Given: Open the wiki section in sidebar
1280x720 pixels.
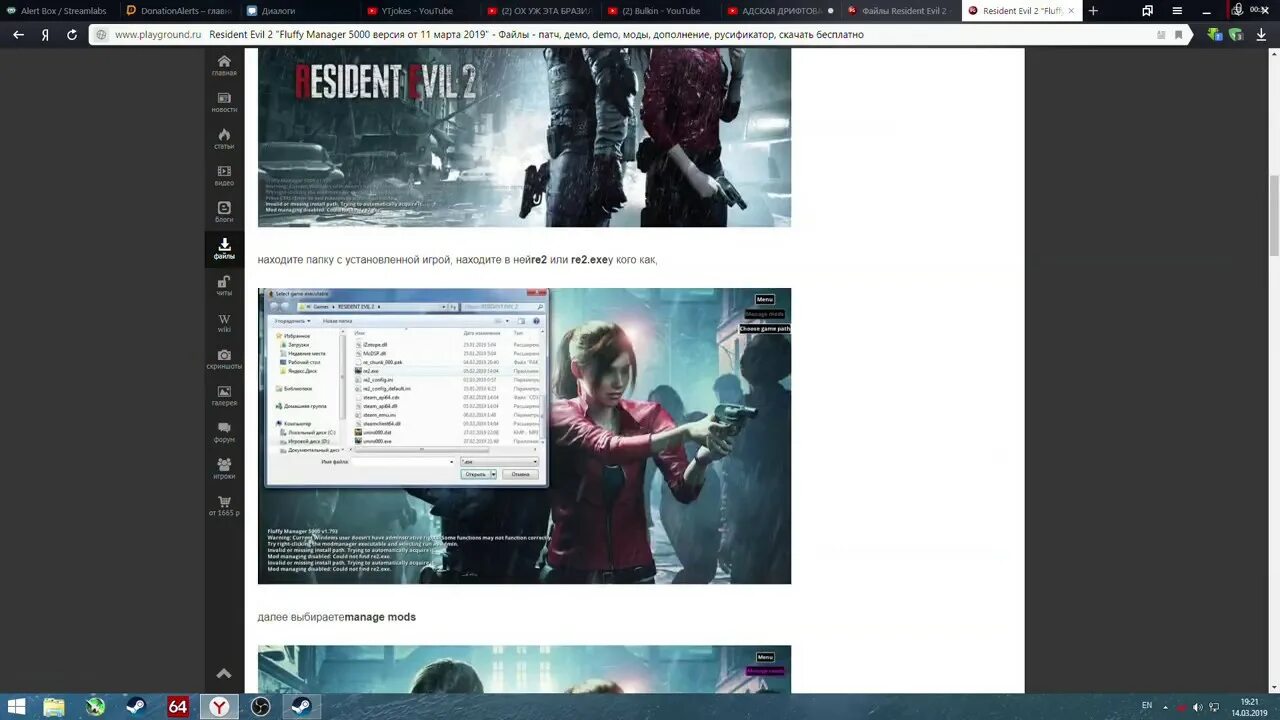Looking at the screenshot, I should coord(224,323).
